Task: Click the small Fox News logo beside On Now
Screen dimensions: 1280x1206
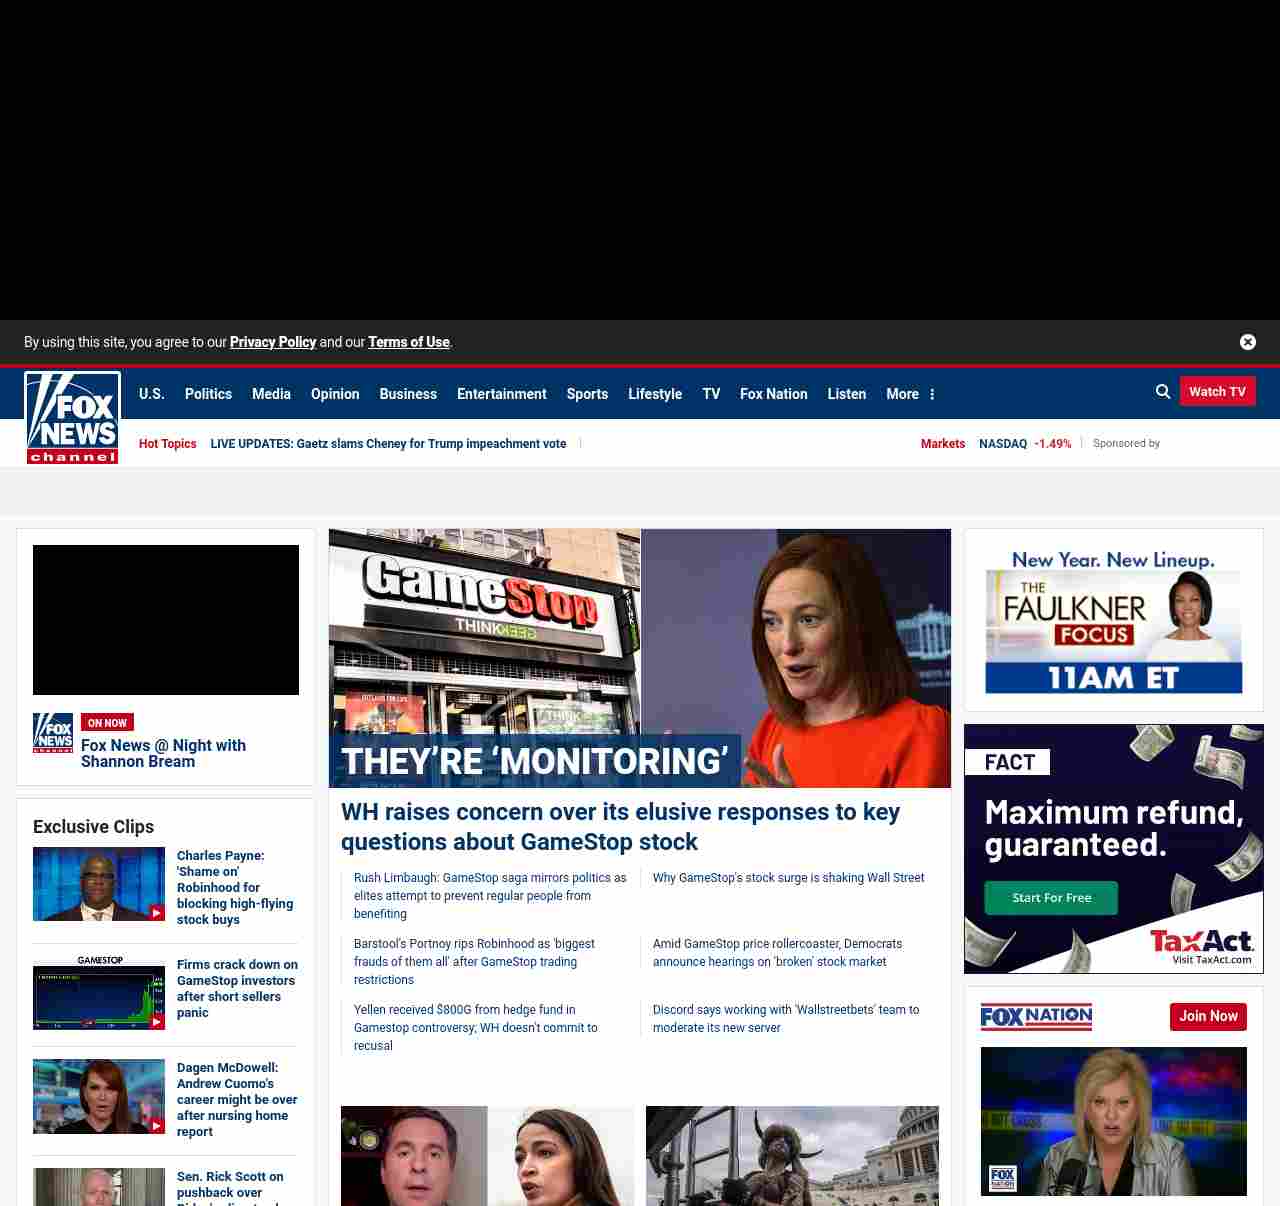Action: point(53,733)
